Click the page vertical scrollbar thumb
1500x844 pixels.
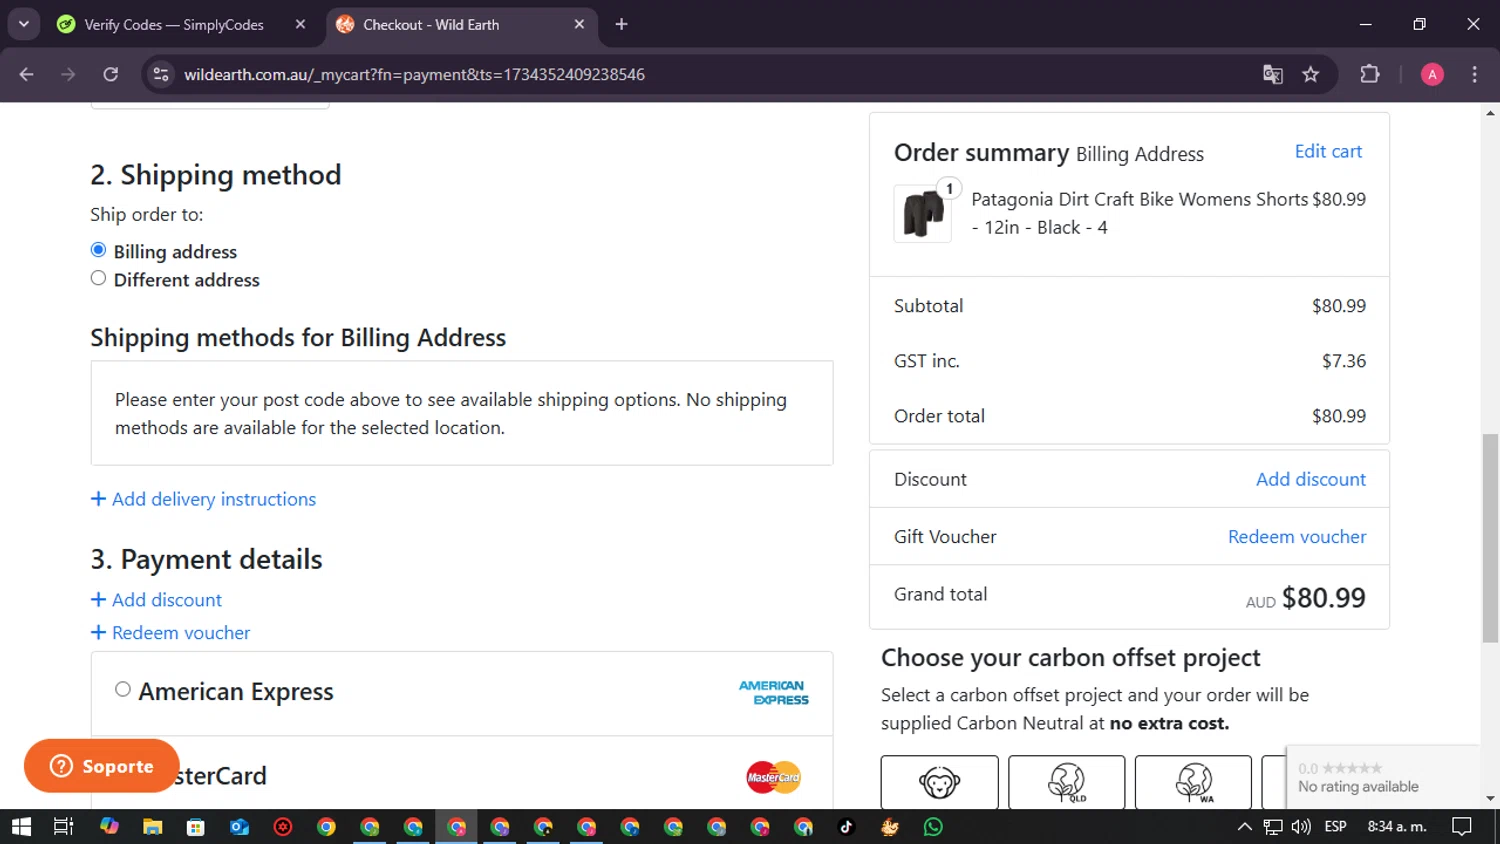tap(1490, 538)
